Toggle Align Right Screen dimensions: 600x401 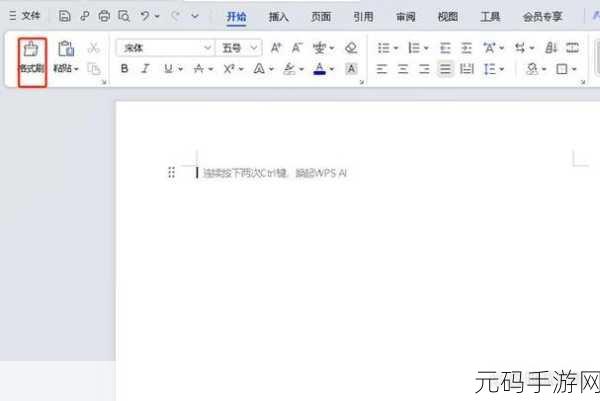point(424,69)
